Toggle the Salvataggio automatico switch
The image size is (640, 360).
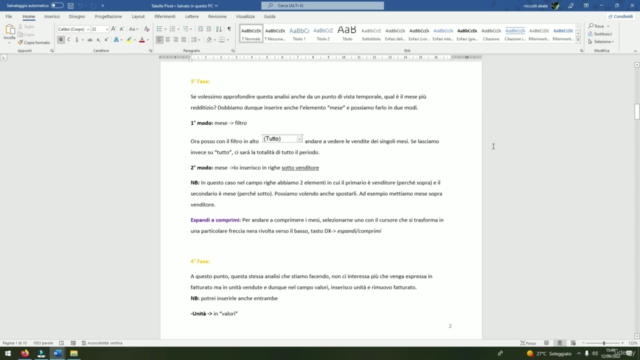coord(57,6)
